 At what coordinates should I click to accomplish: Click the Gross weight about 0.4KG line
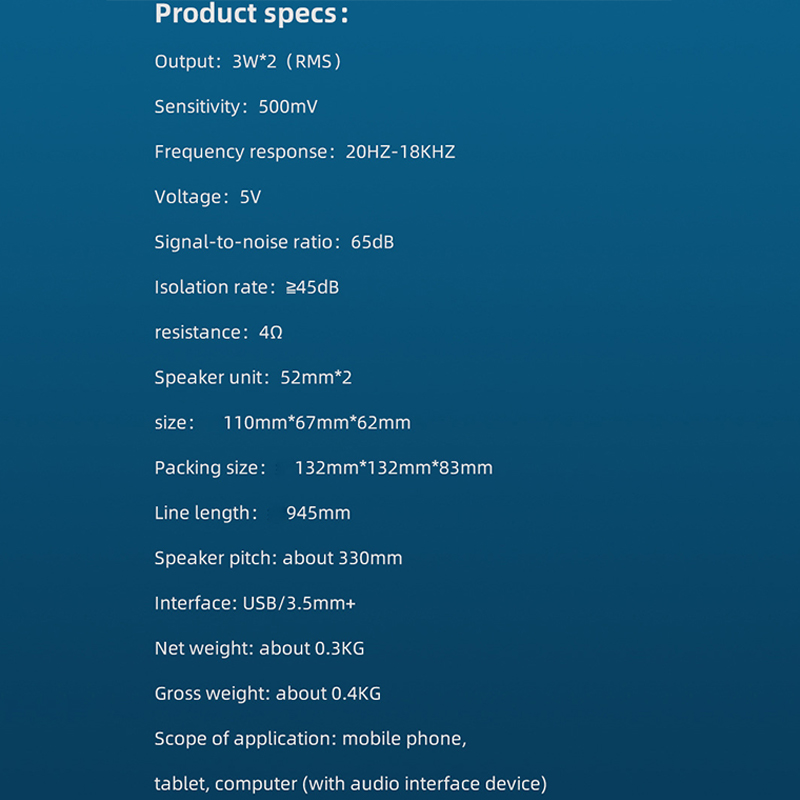268,693
